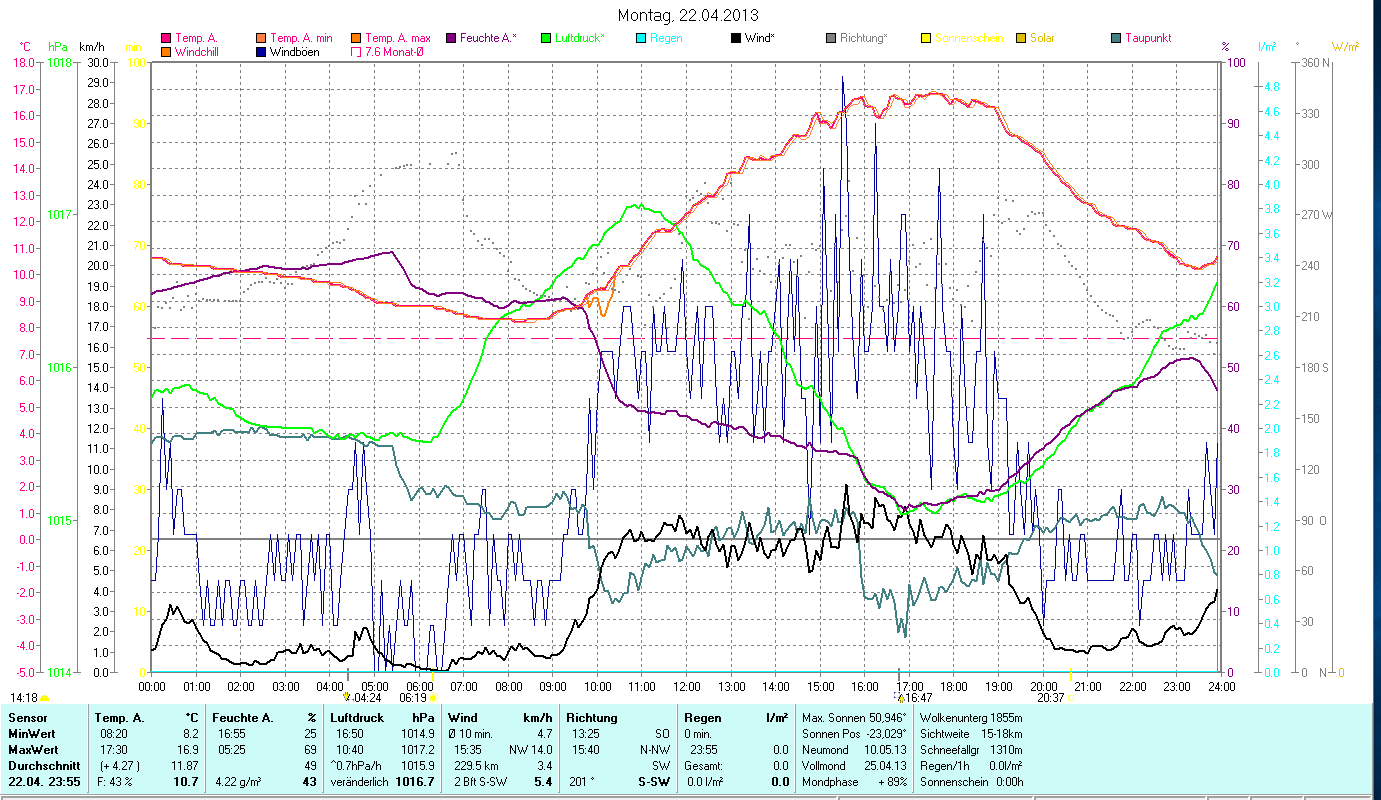Screen dimensions: 1381x800
Task: Click the Regen column header in table
Action: pos(703,718)
